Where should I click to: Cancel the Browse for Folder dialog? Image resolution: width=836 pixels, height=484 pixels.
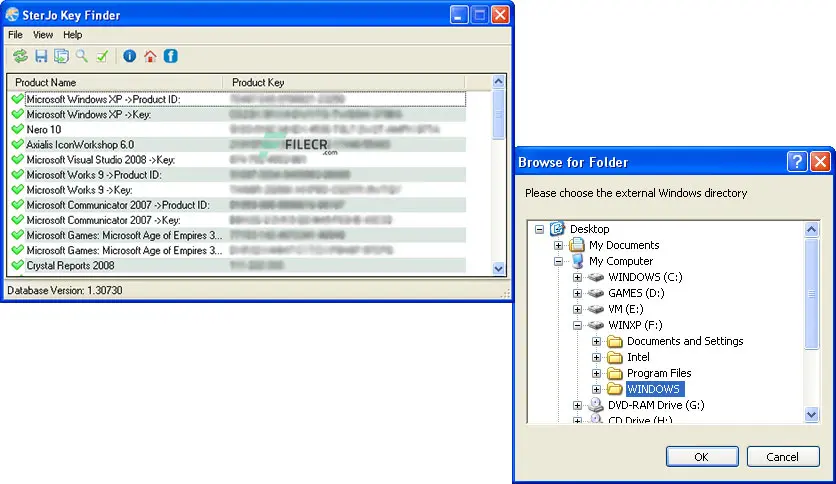click(782, 457)
